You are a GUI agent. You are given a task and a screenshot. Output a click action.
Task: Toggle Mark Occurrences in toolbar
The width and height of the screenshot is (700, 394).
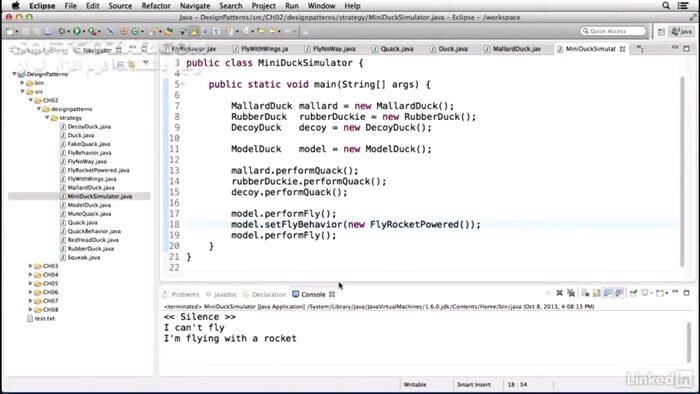point(194,31)
